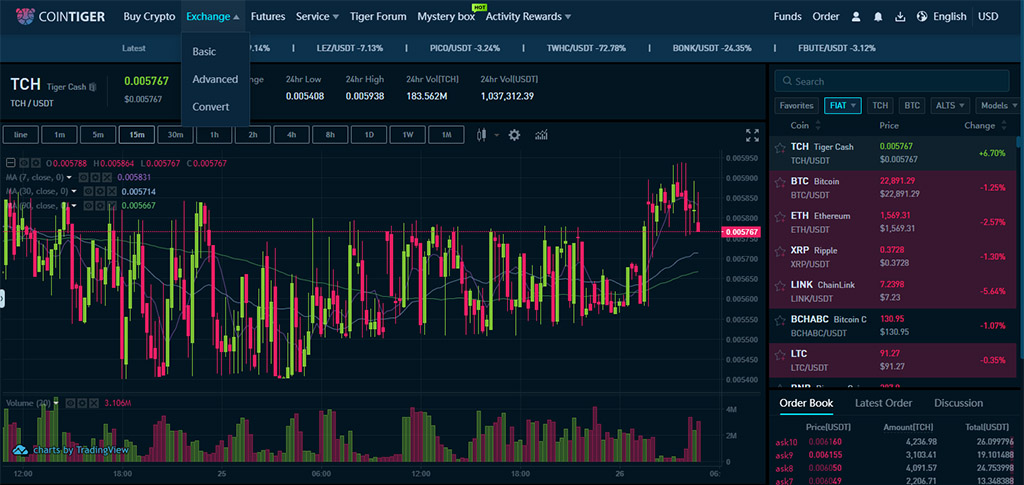Choose Convert from Exchange menu
The height and width of the screenshot is (485, 1024).
tap(211, 106)
